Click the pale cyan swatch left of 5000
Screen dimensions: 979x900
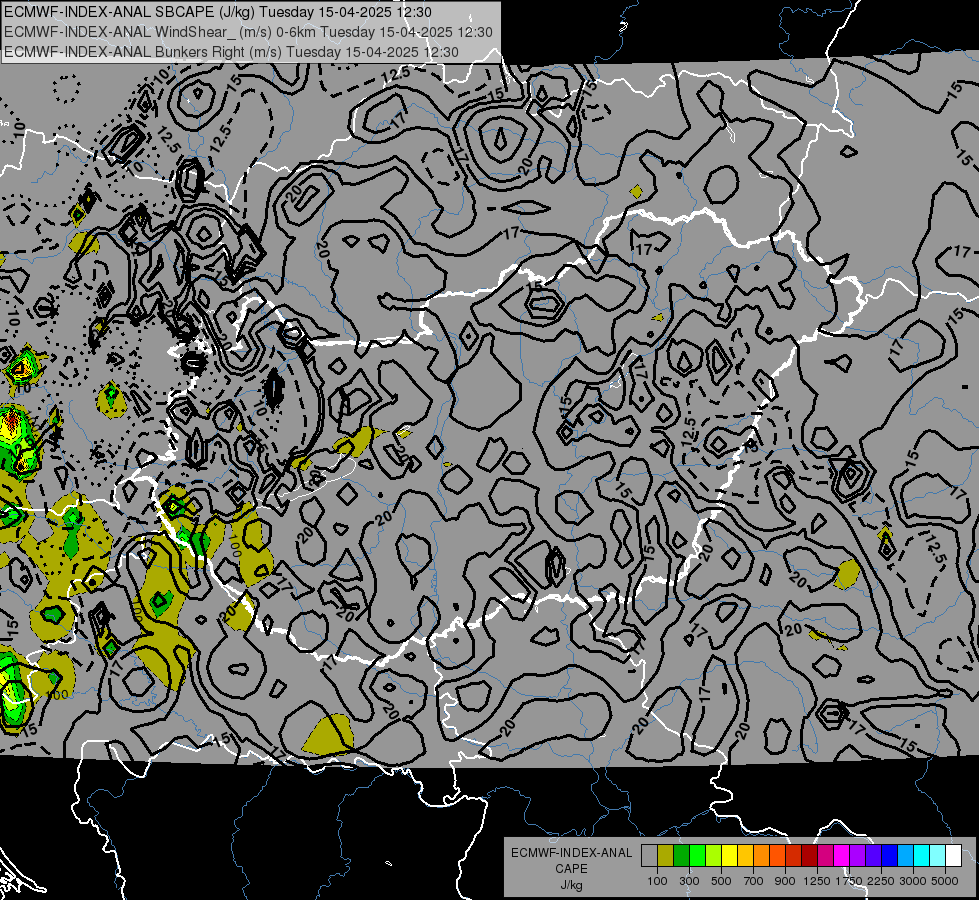938,855
